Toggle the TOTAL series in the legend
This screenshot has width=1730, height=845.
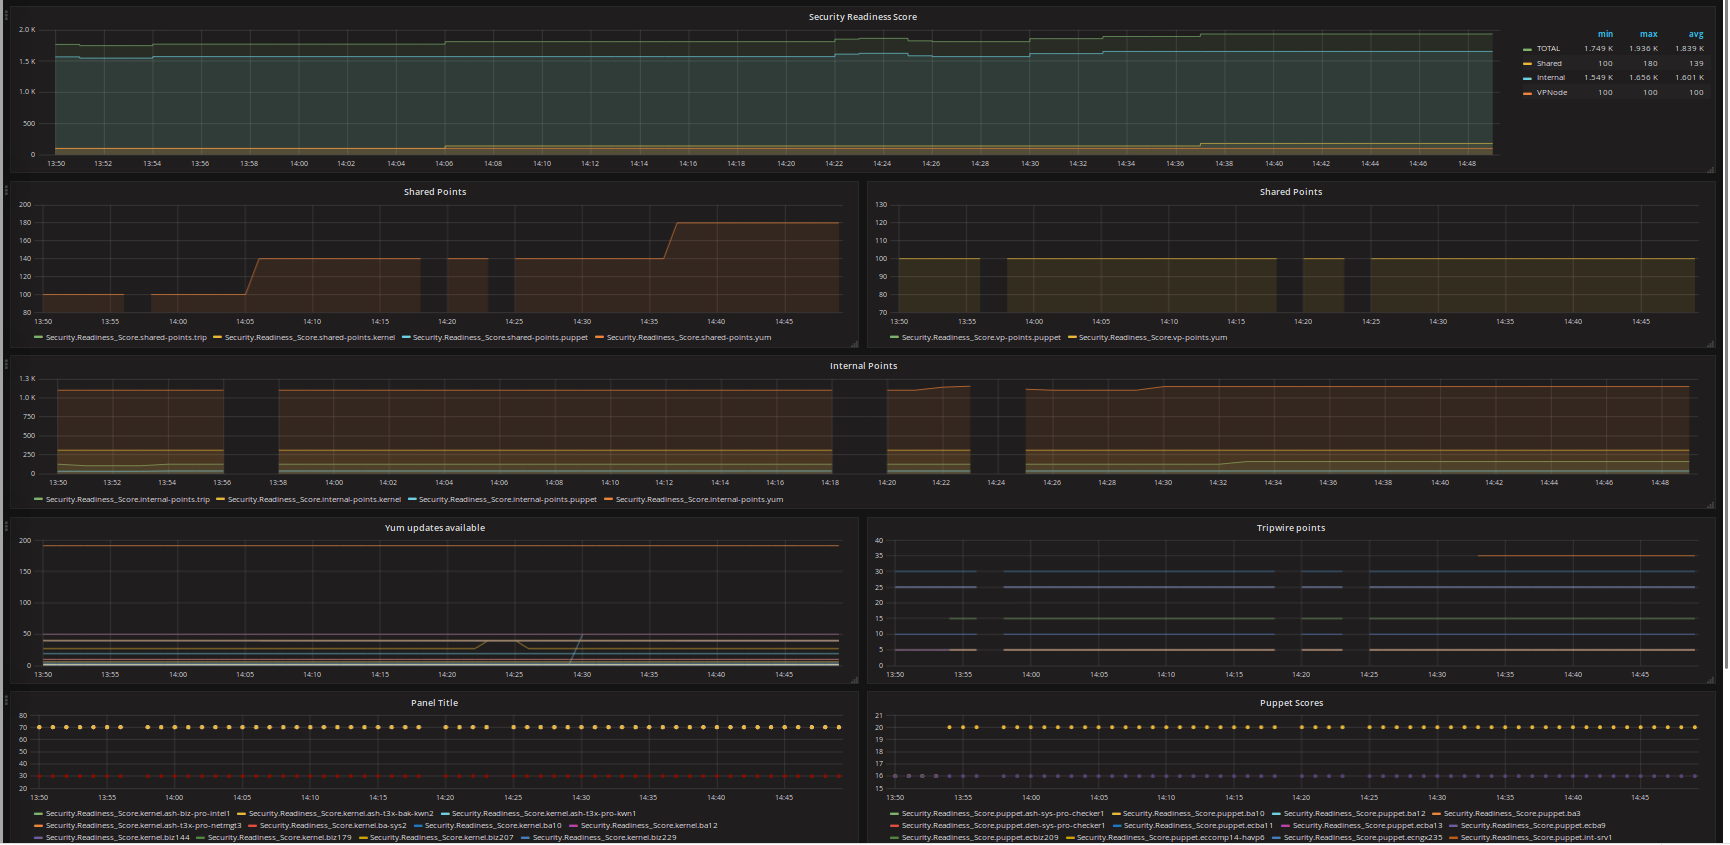[1548, 49]
